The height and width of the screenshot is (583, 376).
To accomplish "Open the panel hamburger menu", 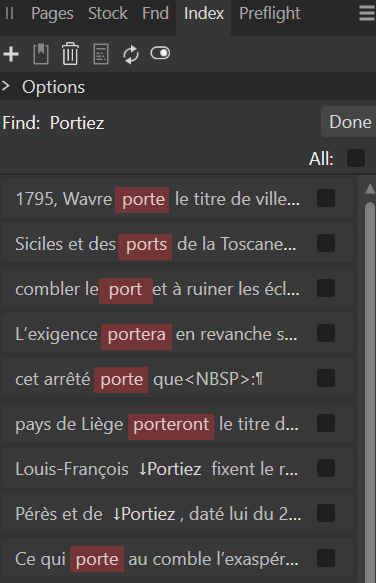I will (367, 14).
